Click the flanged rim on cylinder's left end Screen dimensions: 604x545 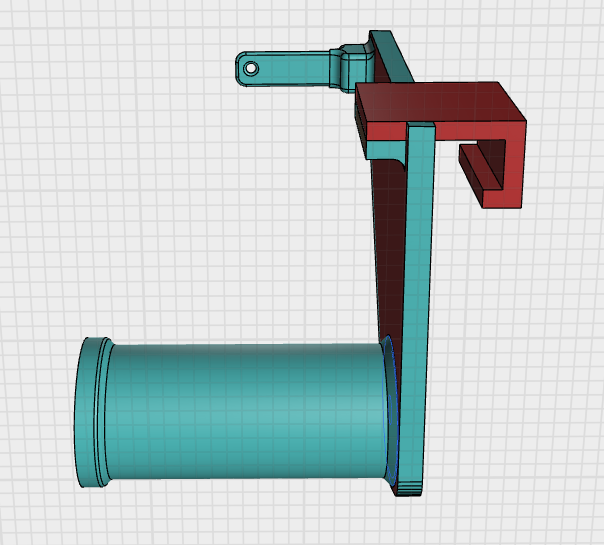pos(92,412)
